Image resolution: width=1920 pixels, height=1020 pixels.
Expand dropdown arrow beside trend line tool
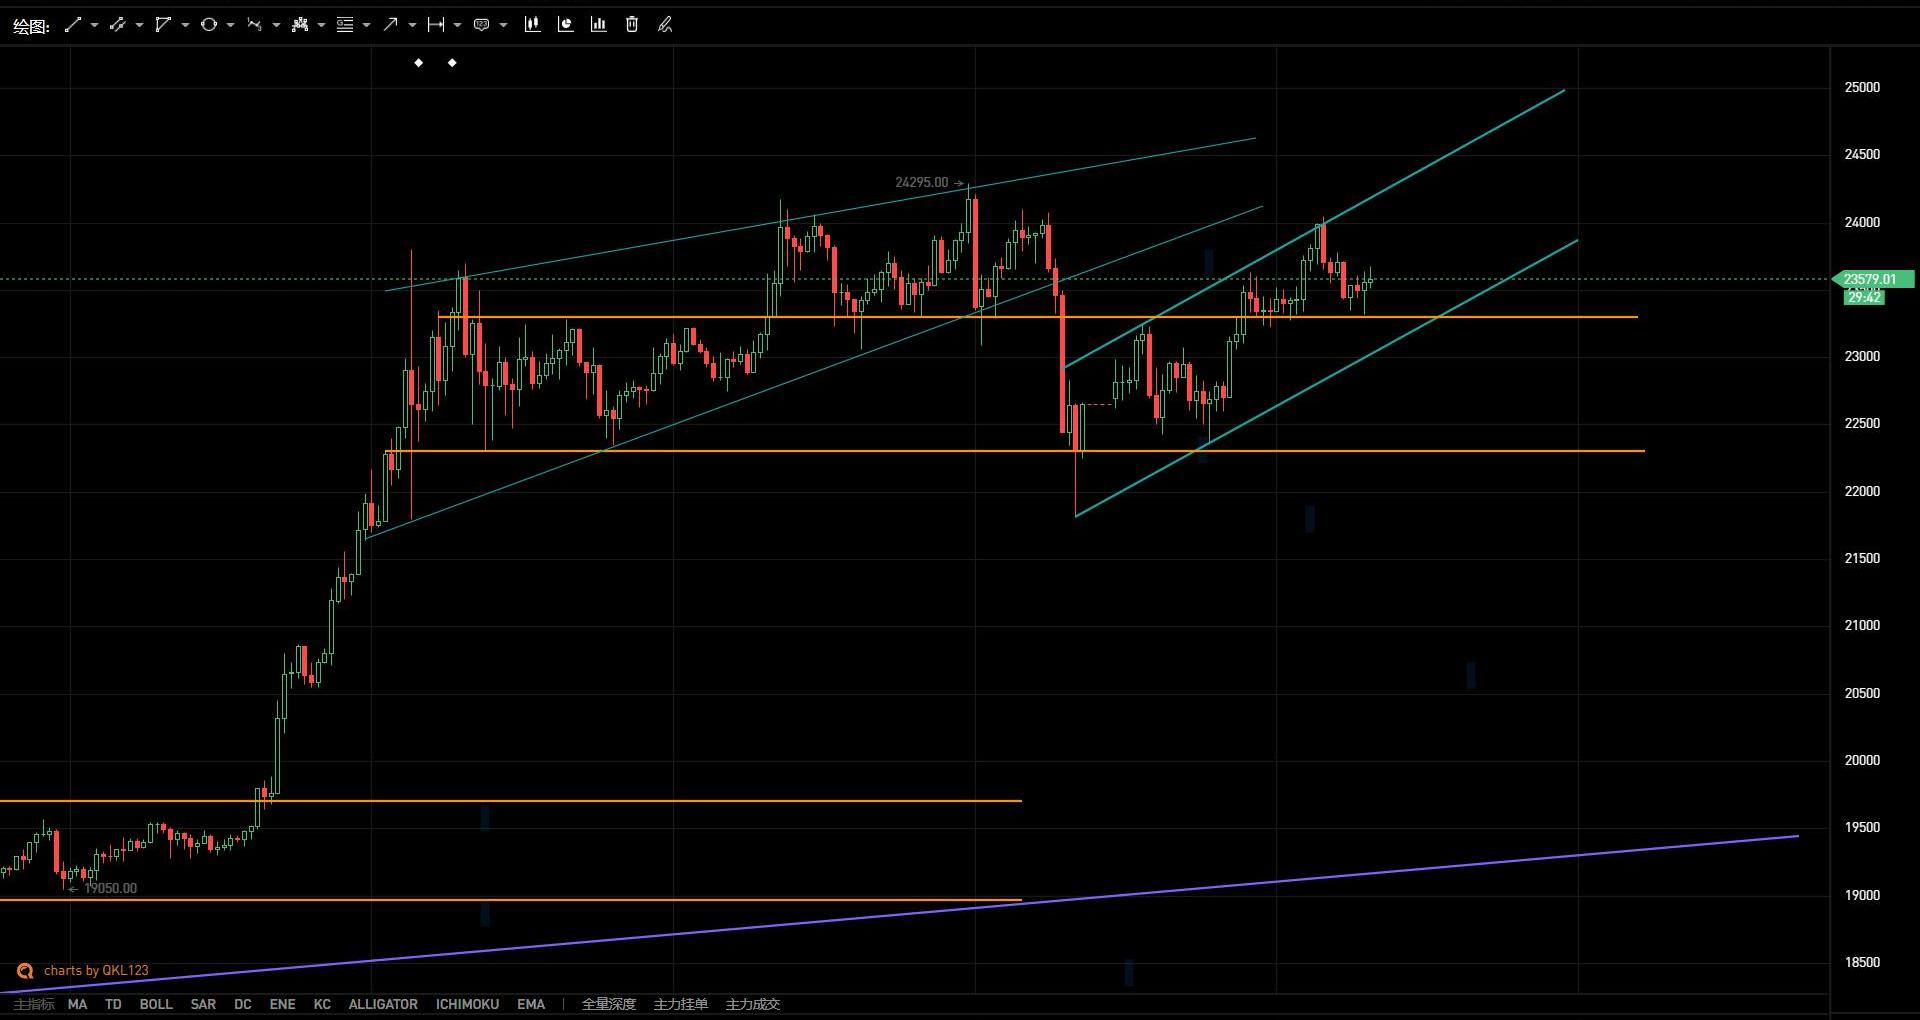click(94, 25)
